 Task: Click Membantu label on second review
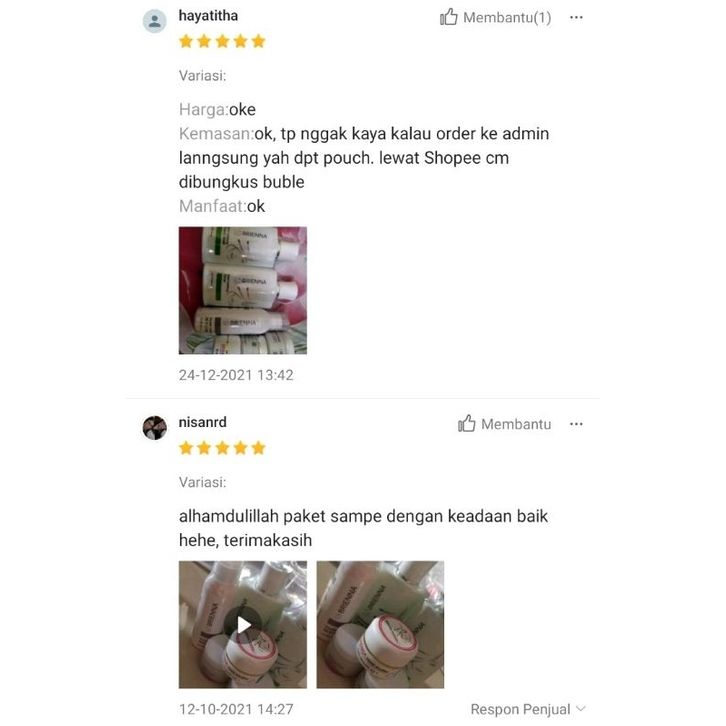pyautogui.click(x=516, y=424)
